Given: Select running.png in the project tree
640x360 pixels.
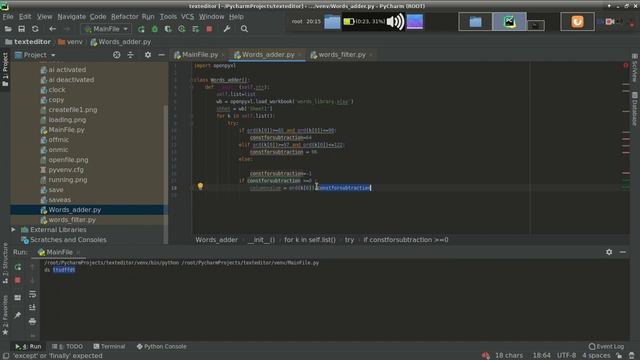Looking at the screenshot, I should tap(68, 180).
